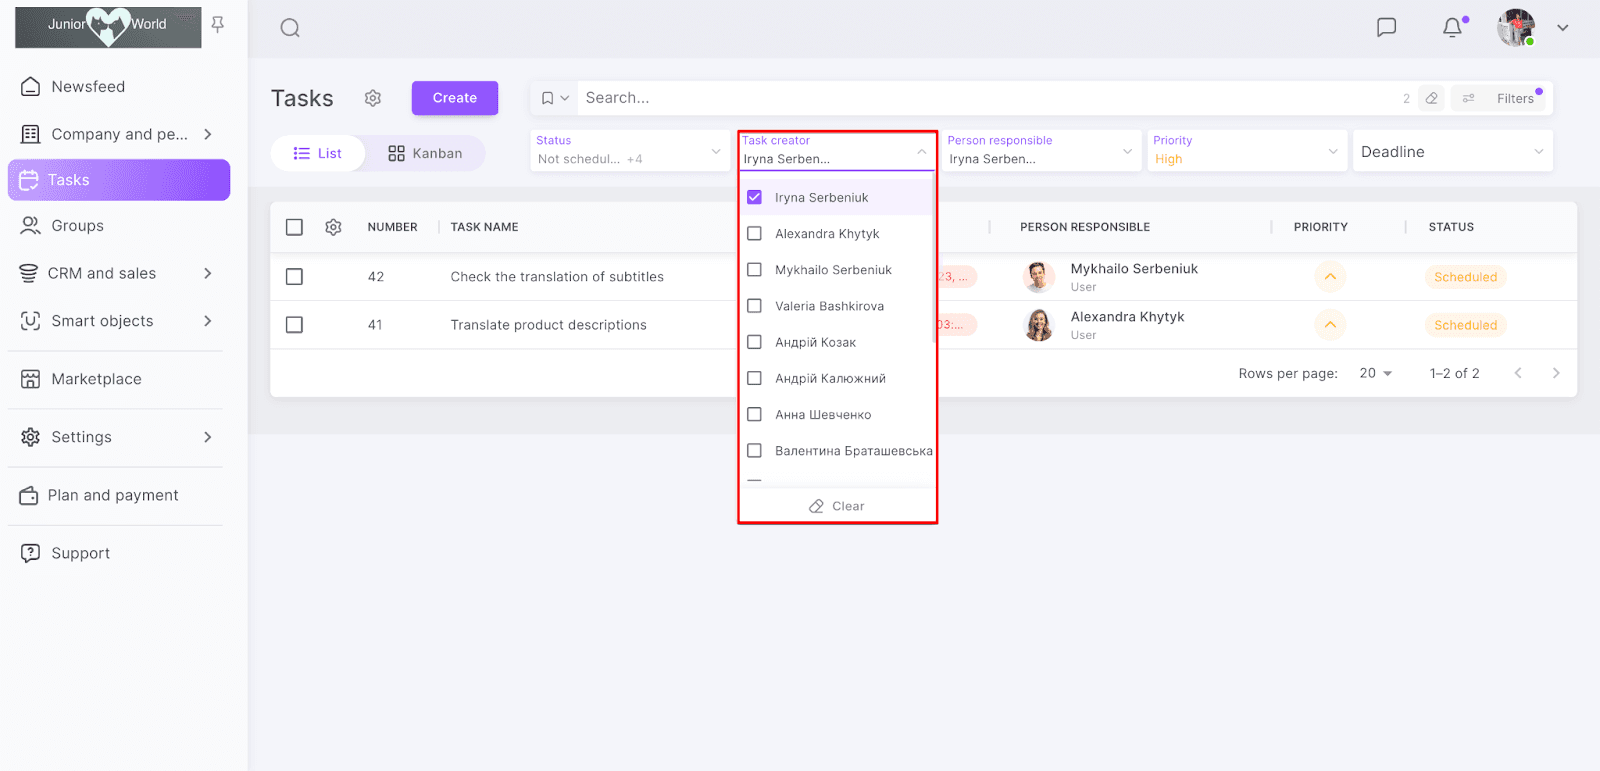Open Marketplace from the sidebar
1600x771 pixels.
click(x=96, y=379)
